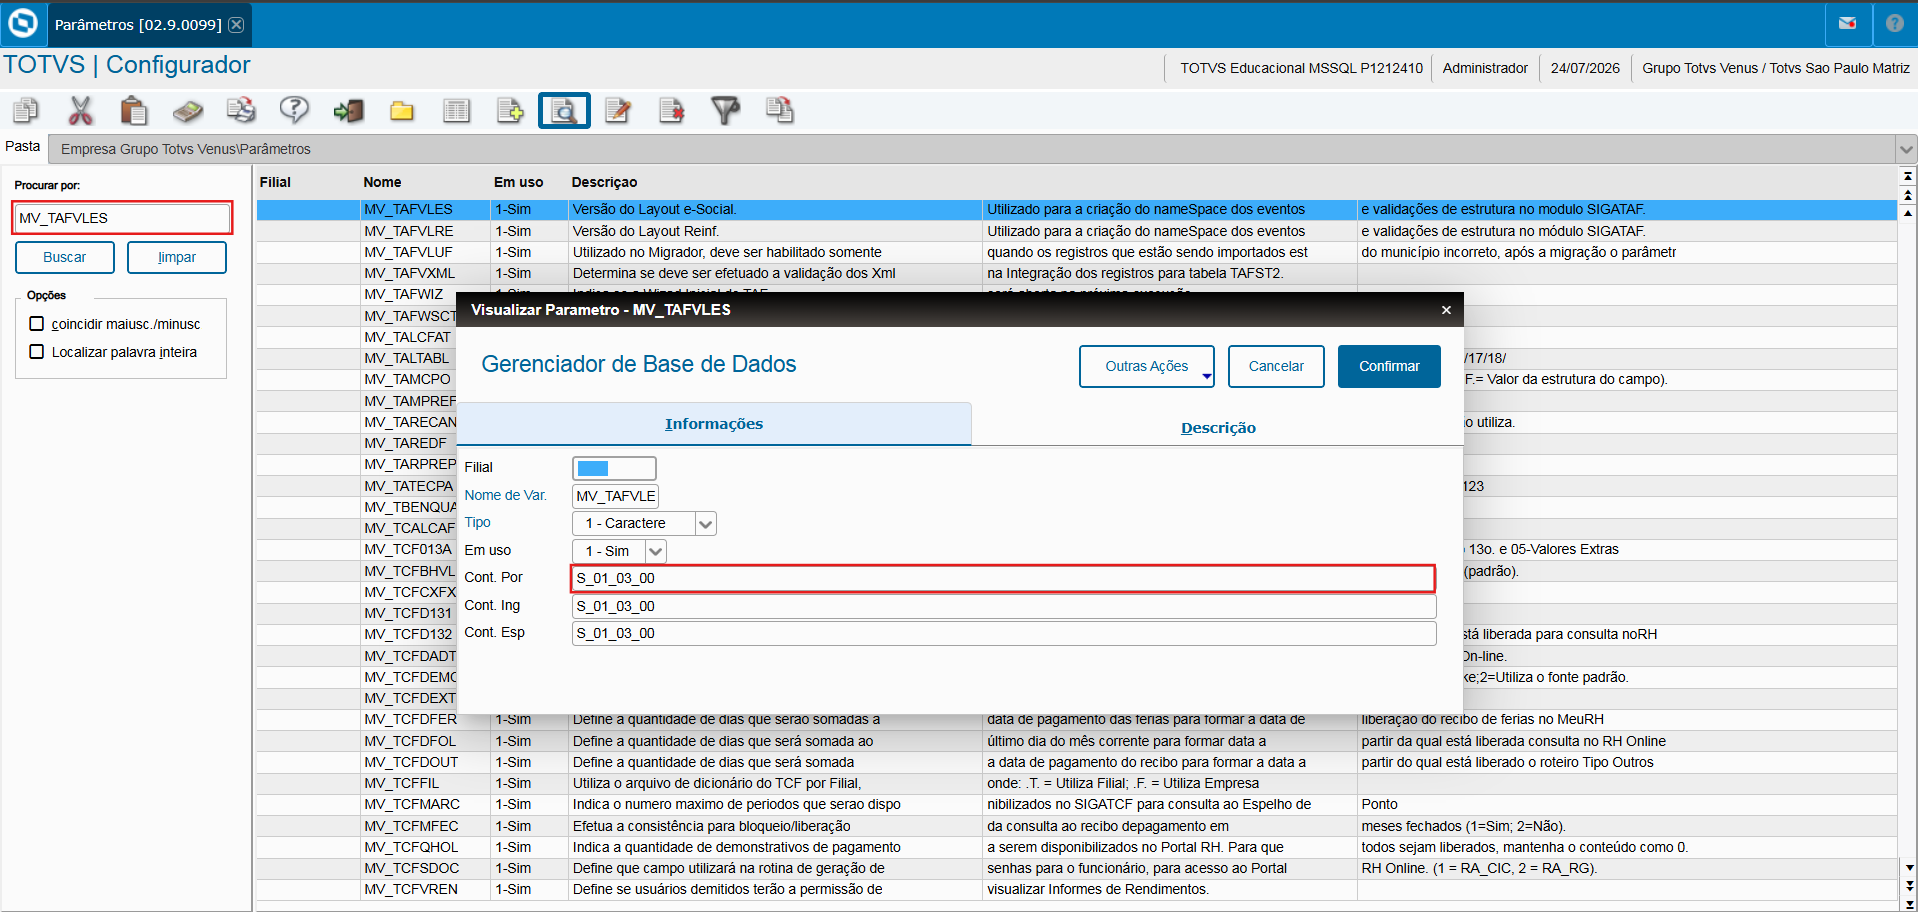The image size is (1918, 912).
Task: Click the pencil edit parameter icon
Action: (618, 110)
